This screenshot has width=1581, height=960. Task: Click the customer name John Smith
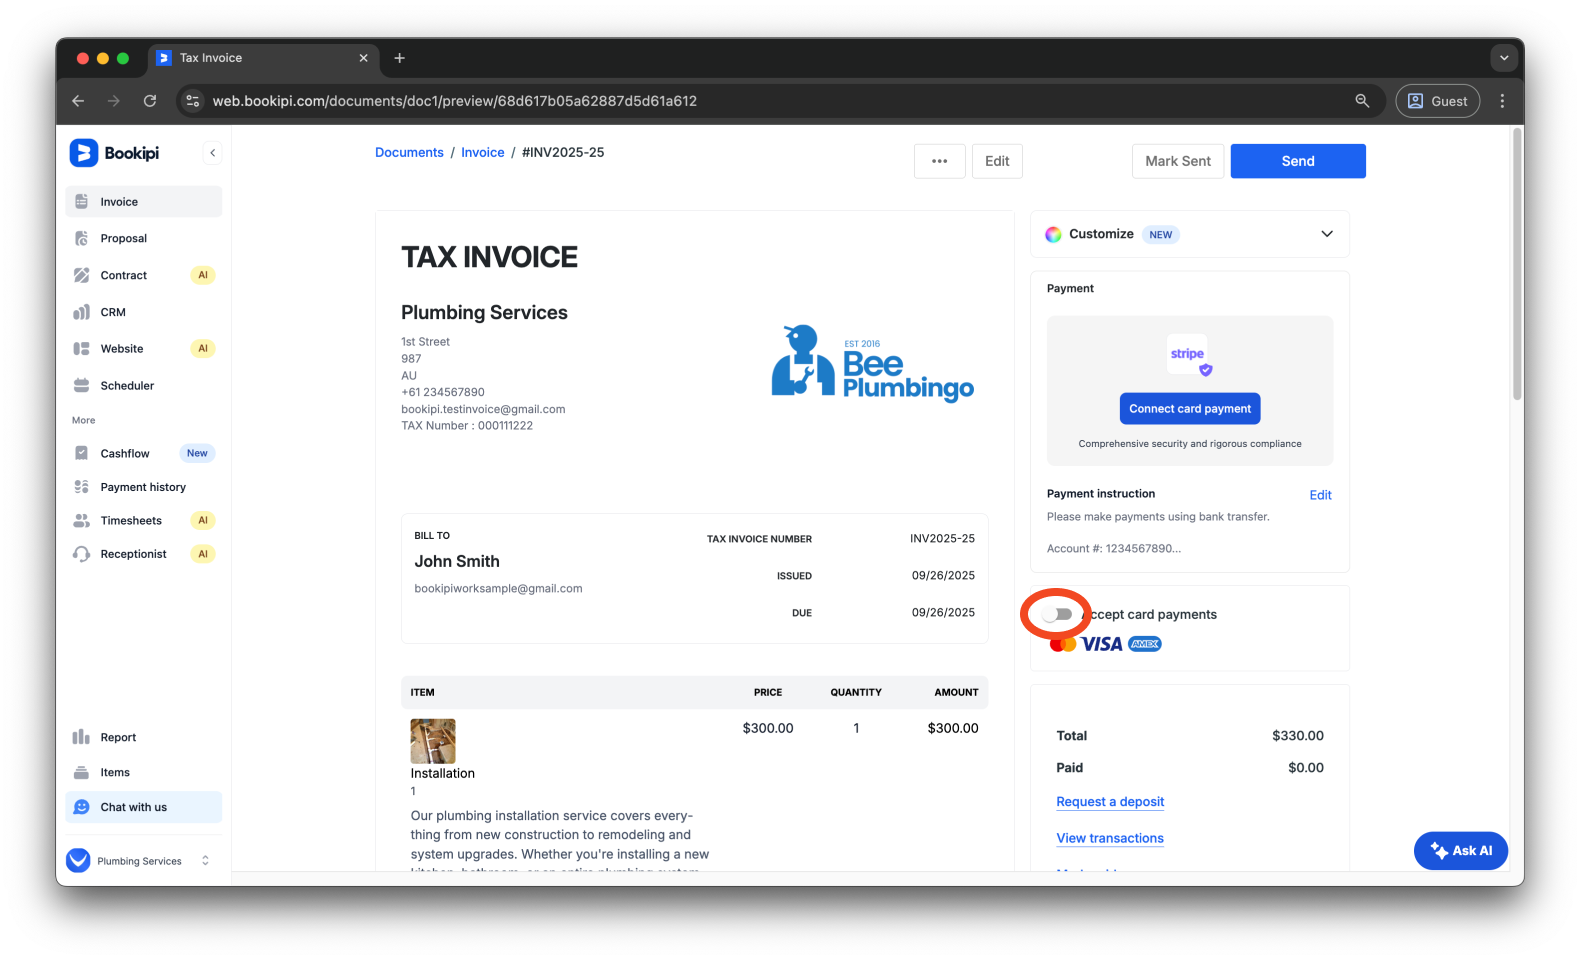(x=457, y=562)
